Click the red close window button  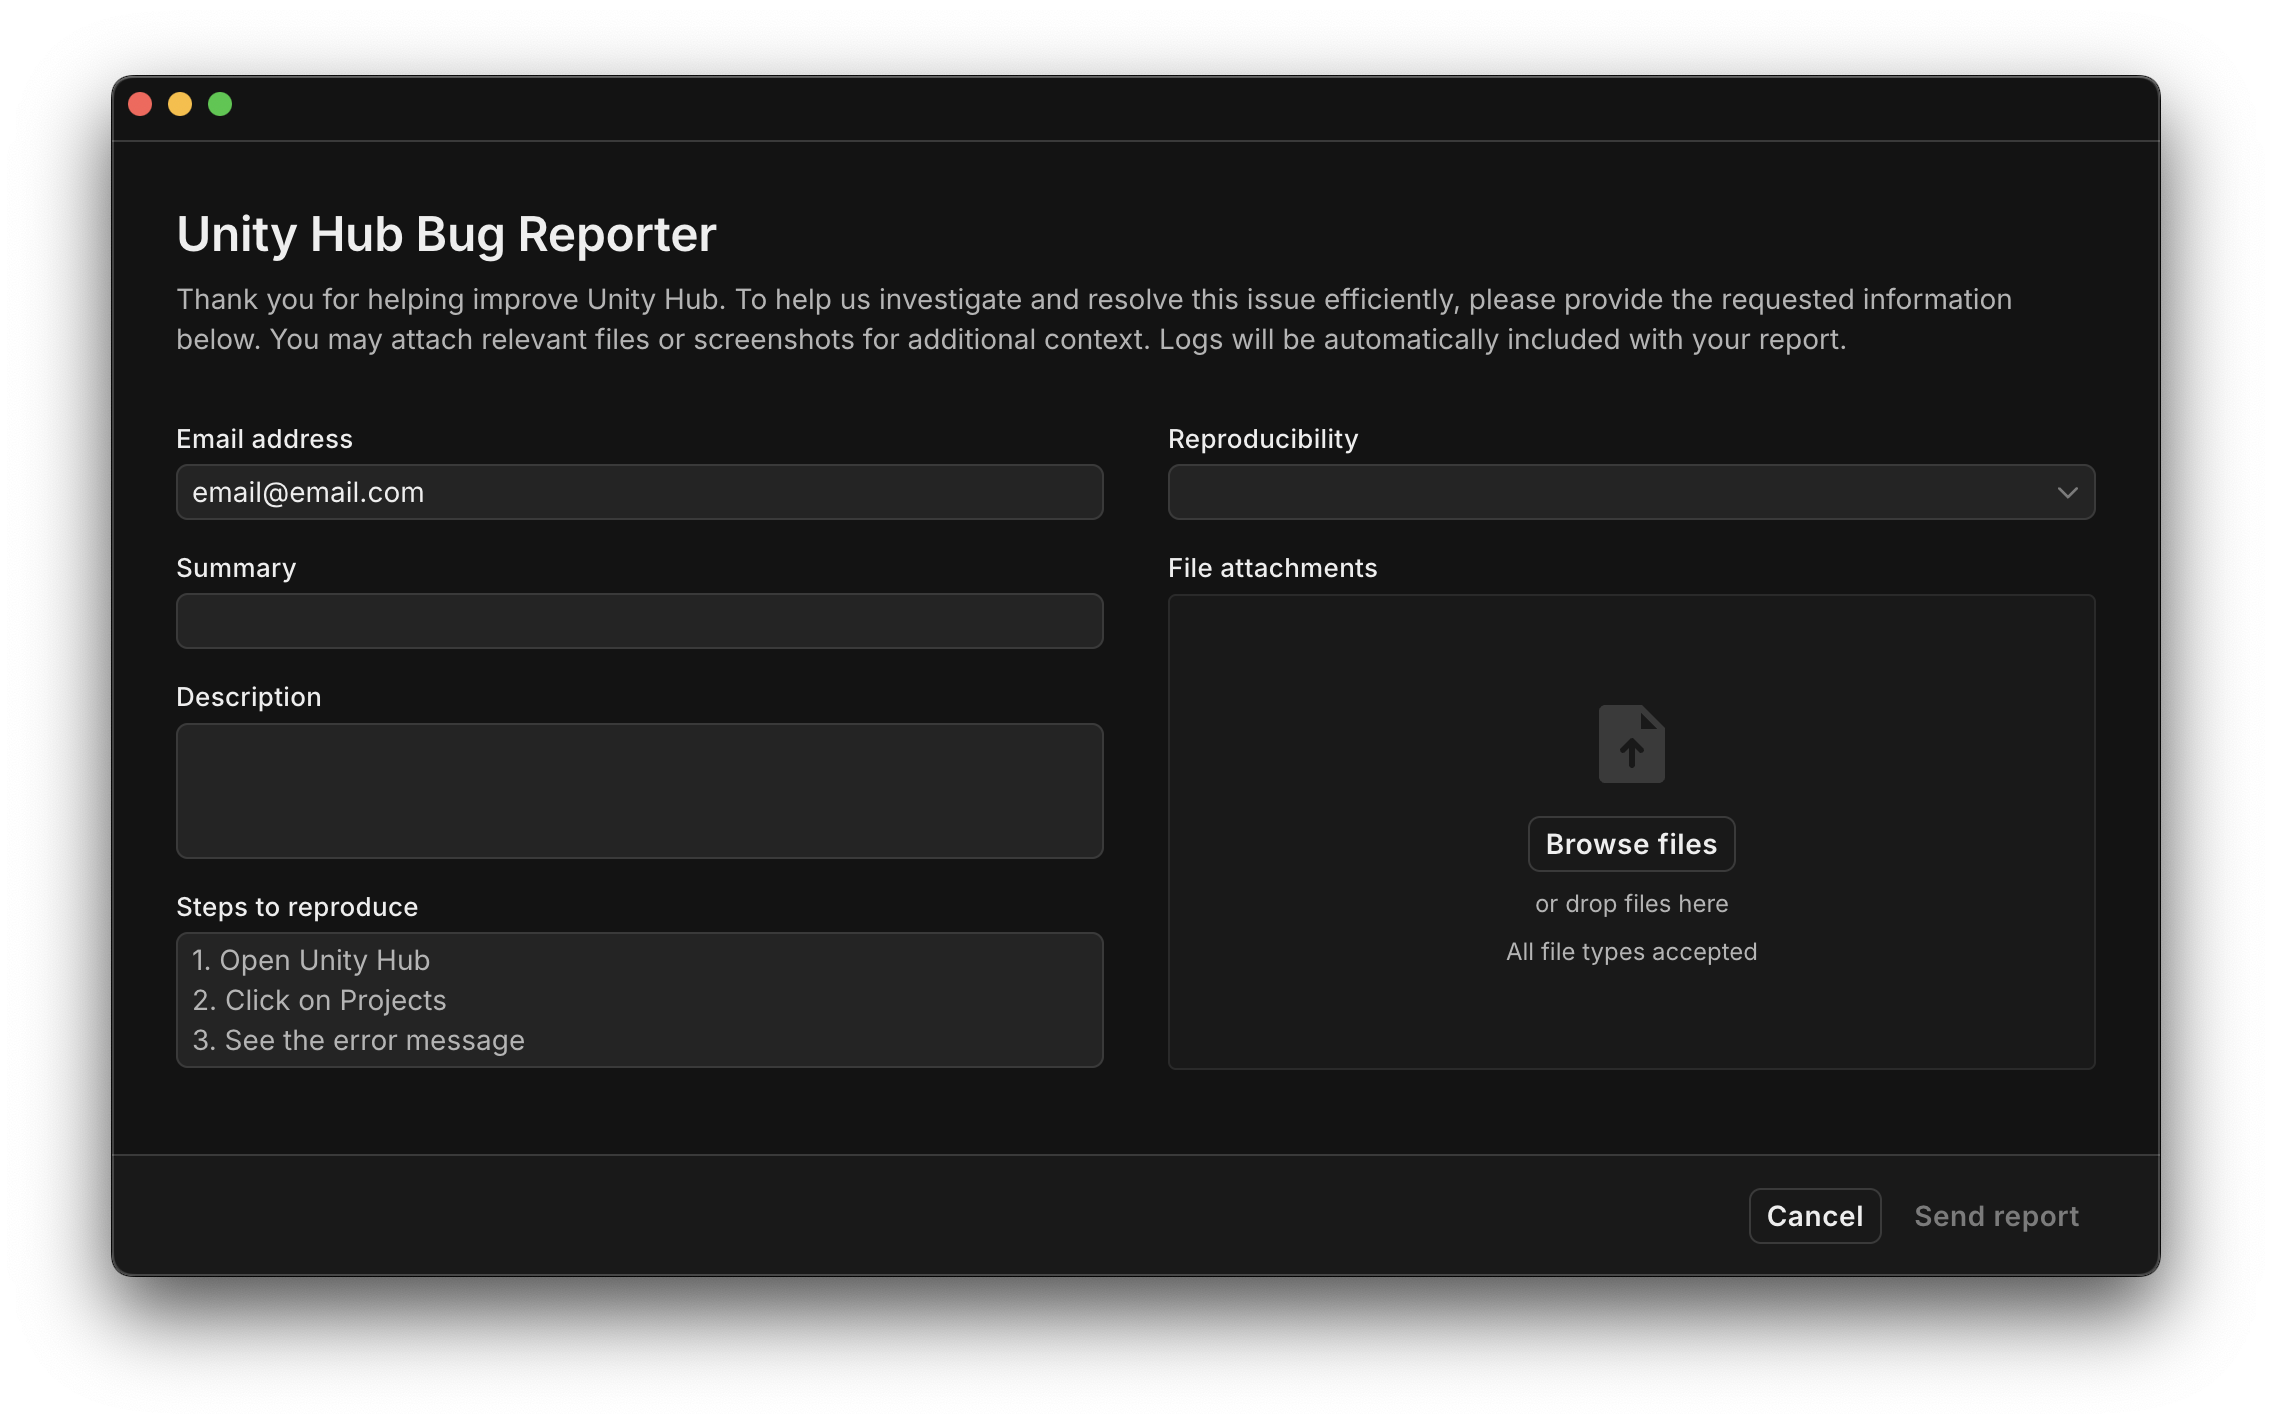[x=140, y=104]
